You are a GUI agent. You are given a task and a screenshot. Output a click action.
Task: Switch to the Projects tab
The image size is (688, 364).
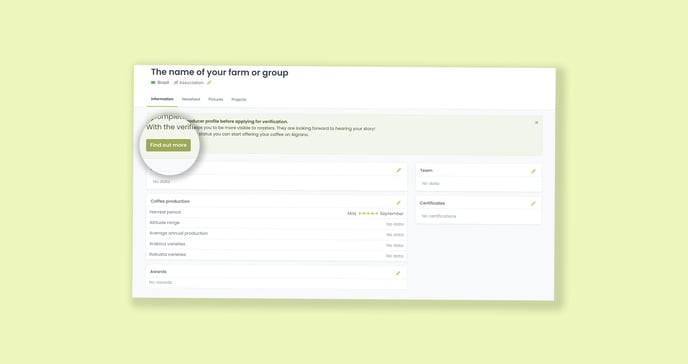point(239,100)
